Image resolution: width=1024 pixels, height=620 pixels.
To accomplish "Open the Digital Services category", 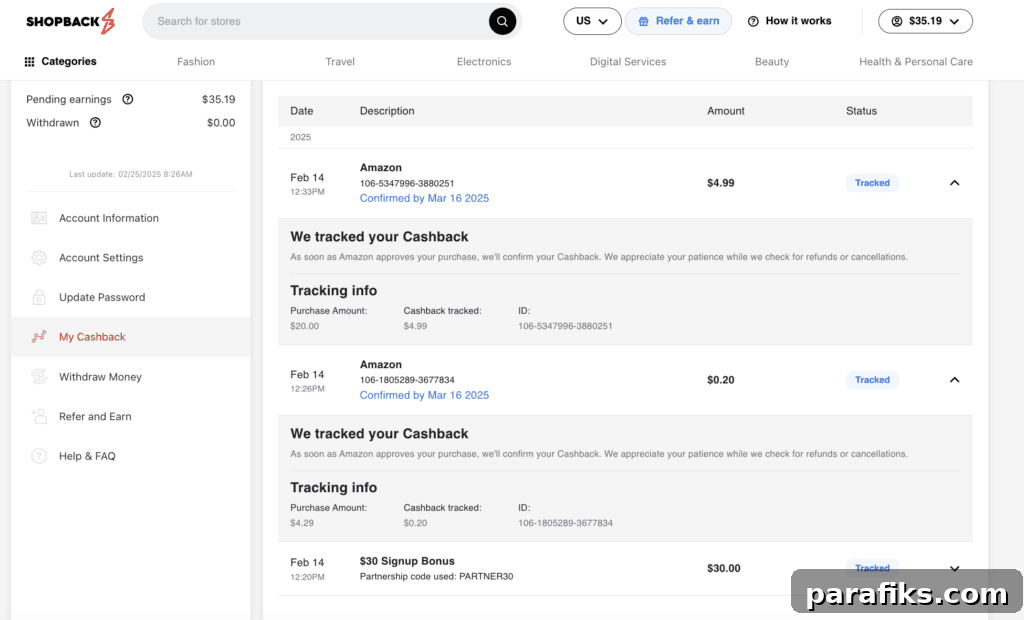I will click(x=628, y=61).
